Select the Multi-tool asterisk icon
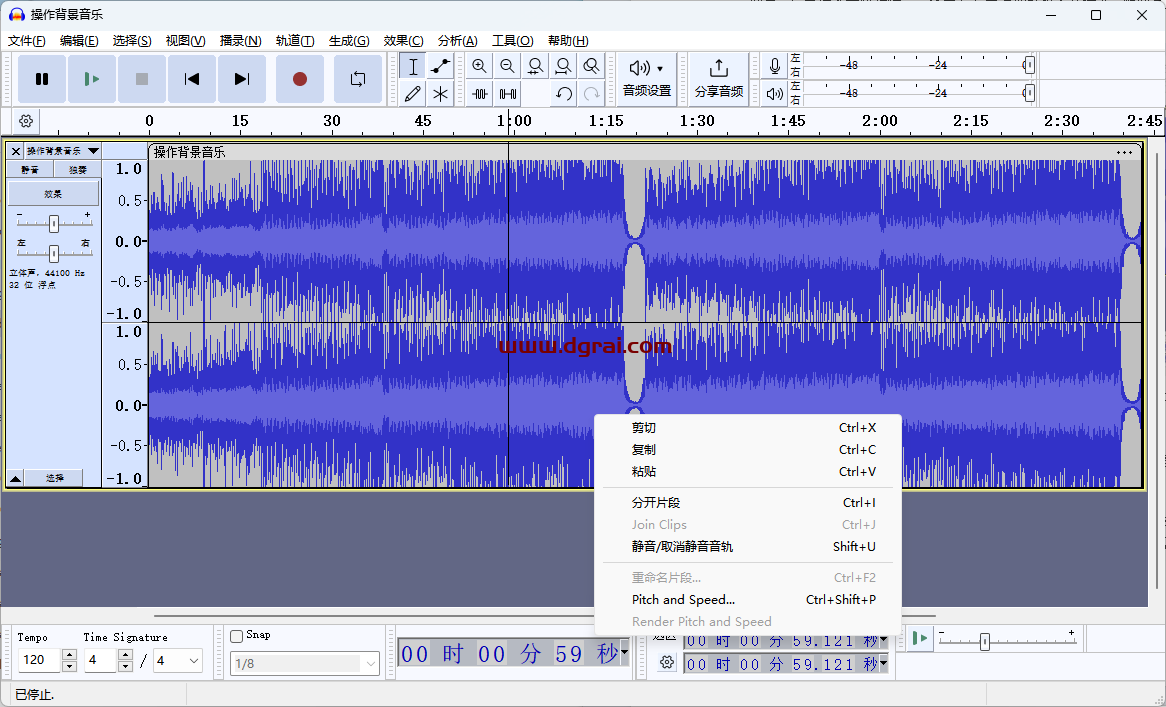1166x707 pixels. 440,94
